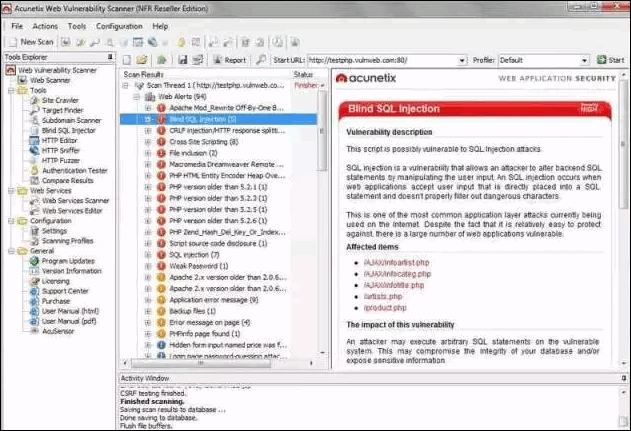
Task: Select Target Finder tool icon
Action: [35, 110]
